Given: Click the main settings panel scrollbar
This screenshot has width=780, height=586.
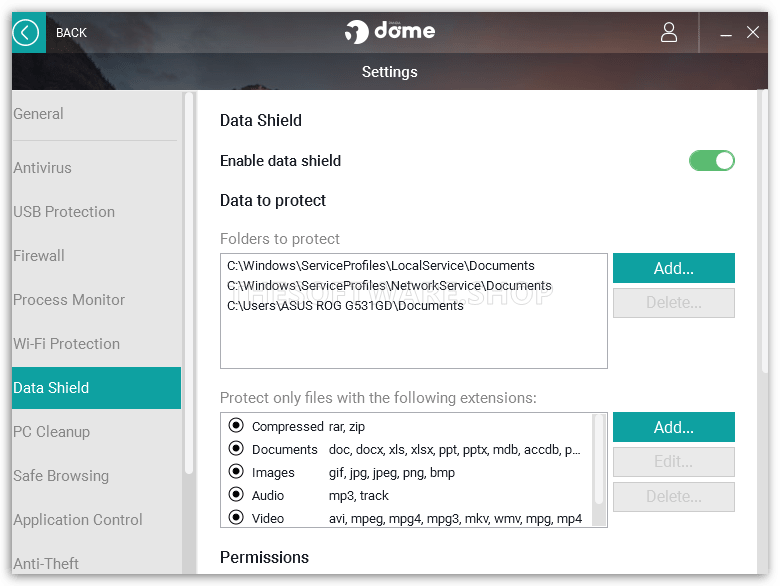Looking at the screenshot, I should click(x=765, y=231).
